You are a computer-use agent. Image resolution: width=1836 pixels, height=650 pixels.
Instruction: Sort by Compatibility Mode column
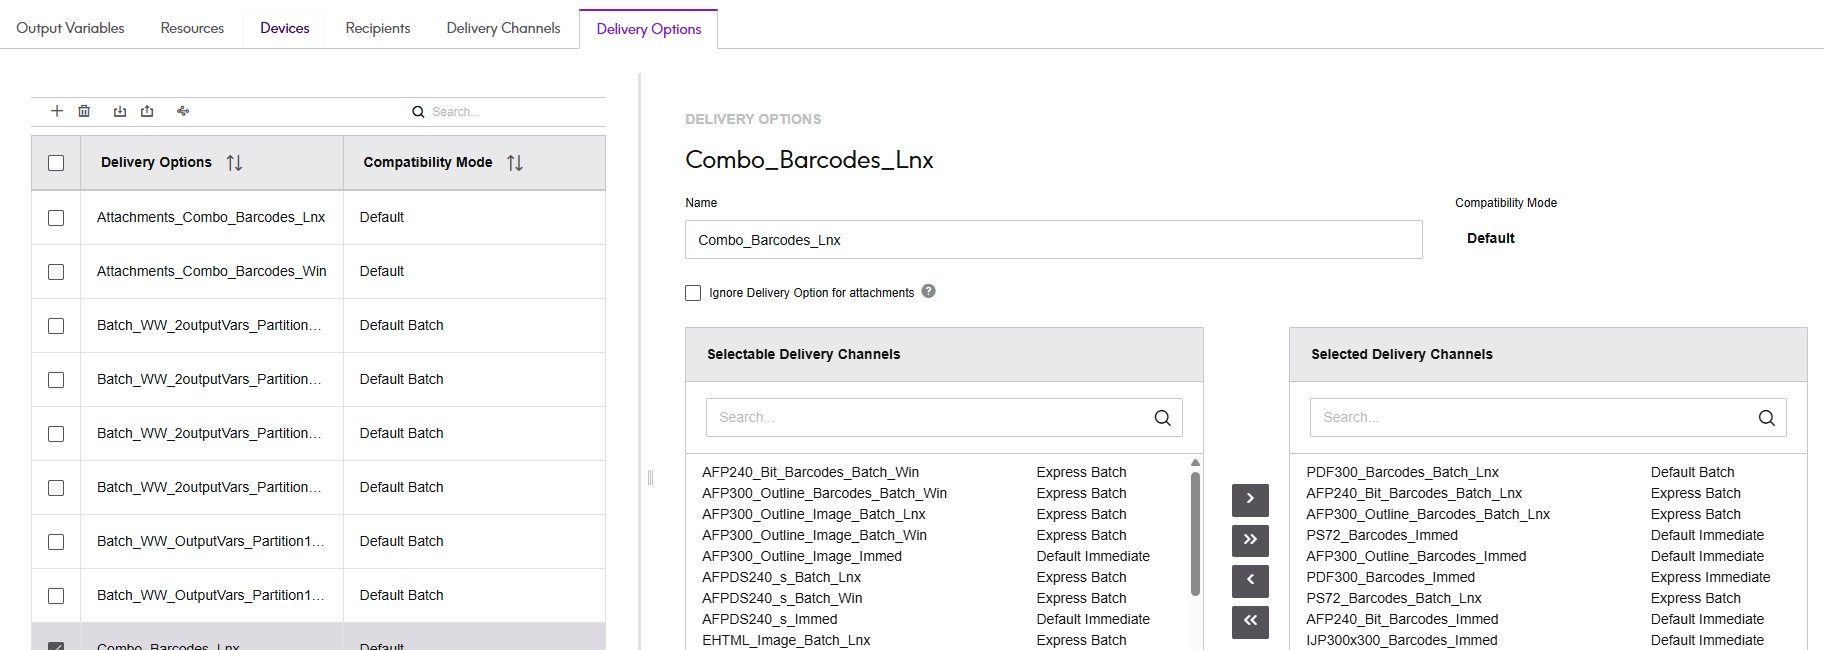(x=515, y=163)
